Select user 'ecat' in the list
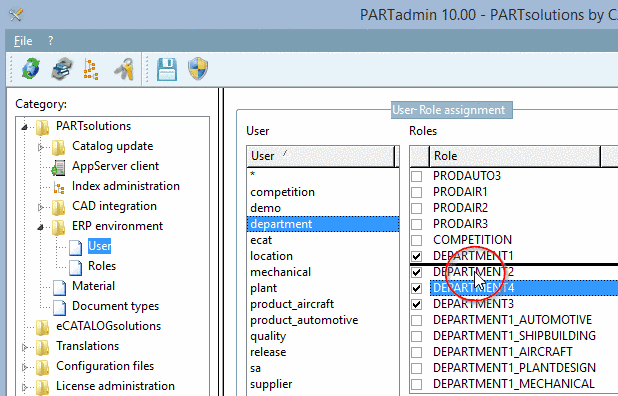Viewport: 618px width, 396px height. click(323, 240)
